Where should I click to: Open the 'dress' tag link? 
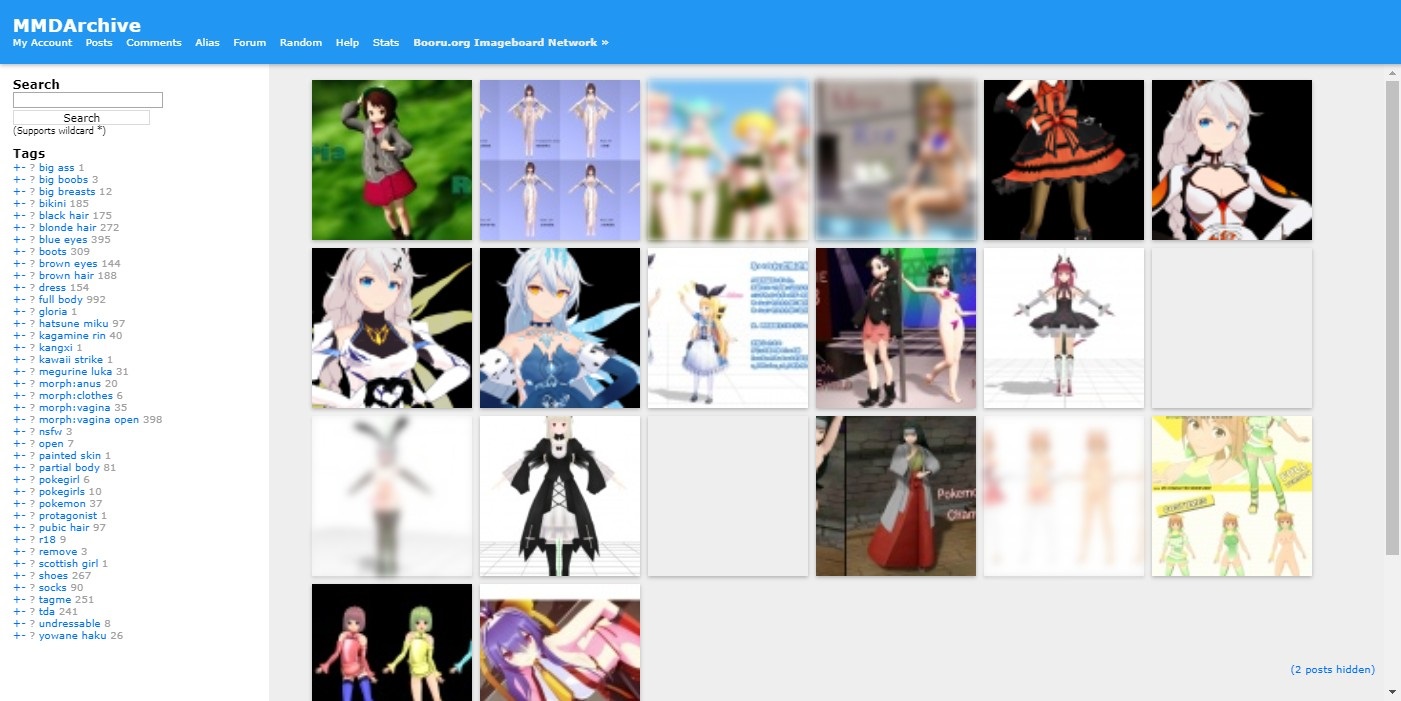click(53, 288)
